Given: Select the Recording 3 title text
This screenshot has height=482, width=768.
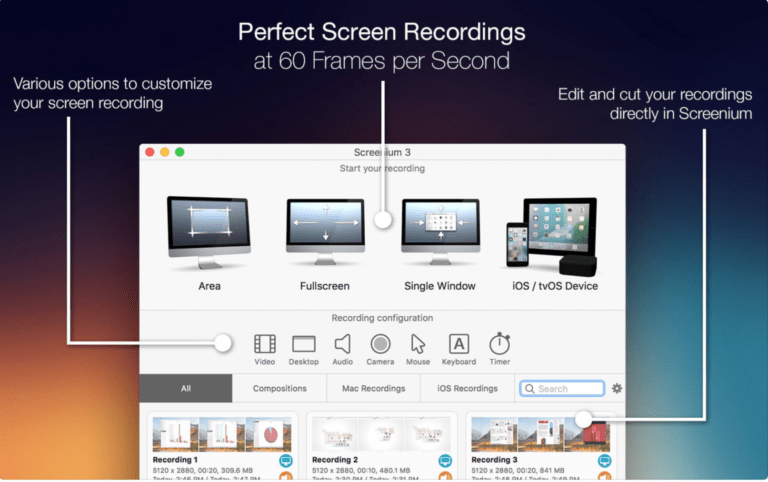Looking at the screenshot, I should tap(494, 460).
